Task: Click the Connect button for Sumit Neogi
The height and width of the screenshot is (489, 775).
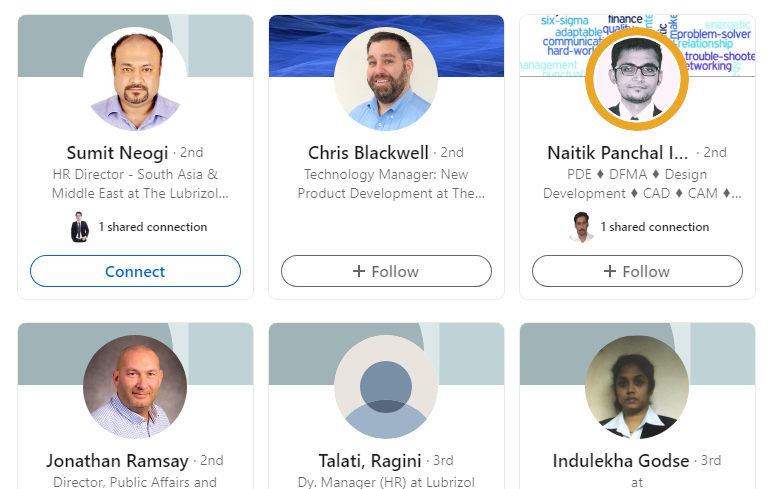Action: (x=135, y=271)
